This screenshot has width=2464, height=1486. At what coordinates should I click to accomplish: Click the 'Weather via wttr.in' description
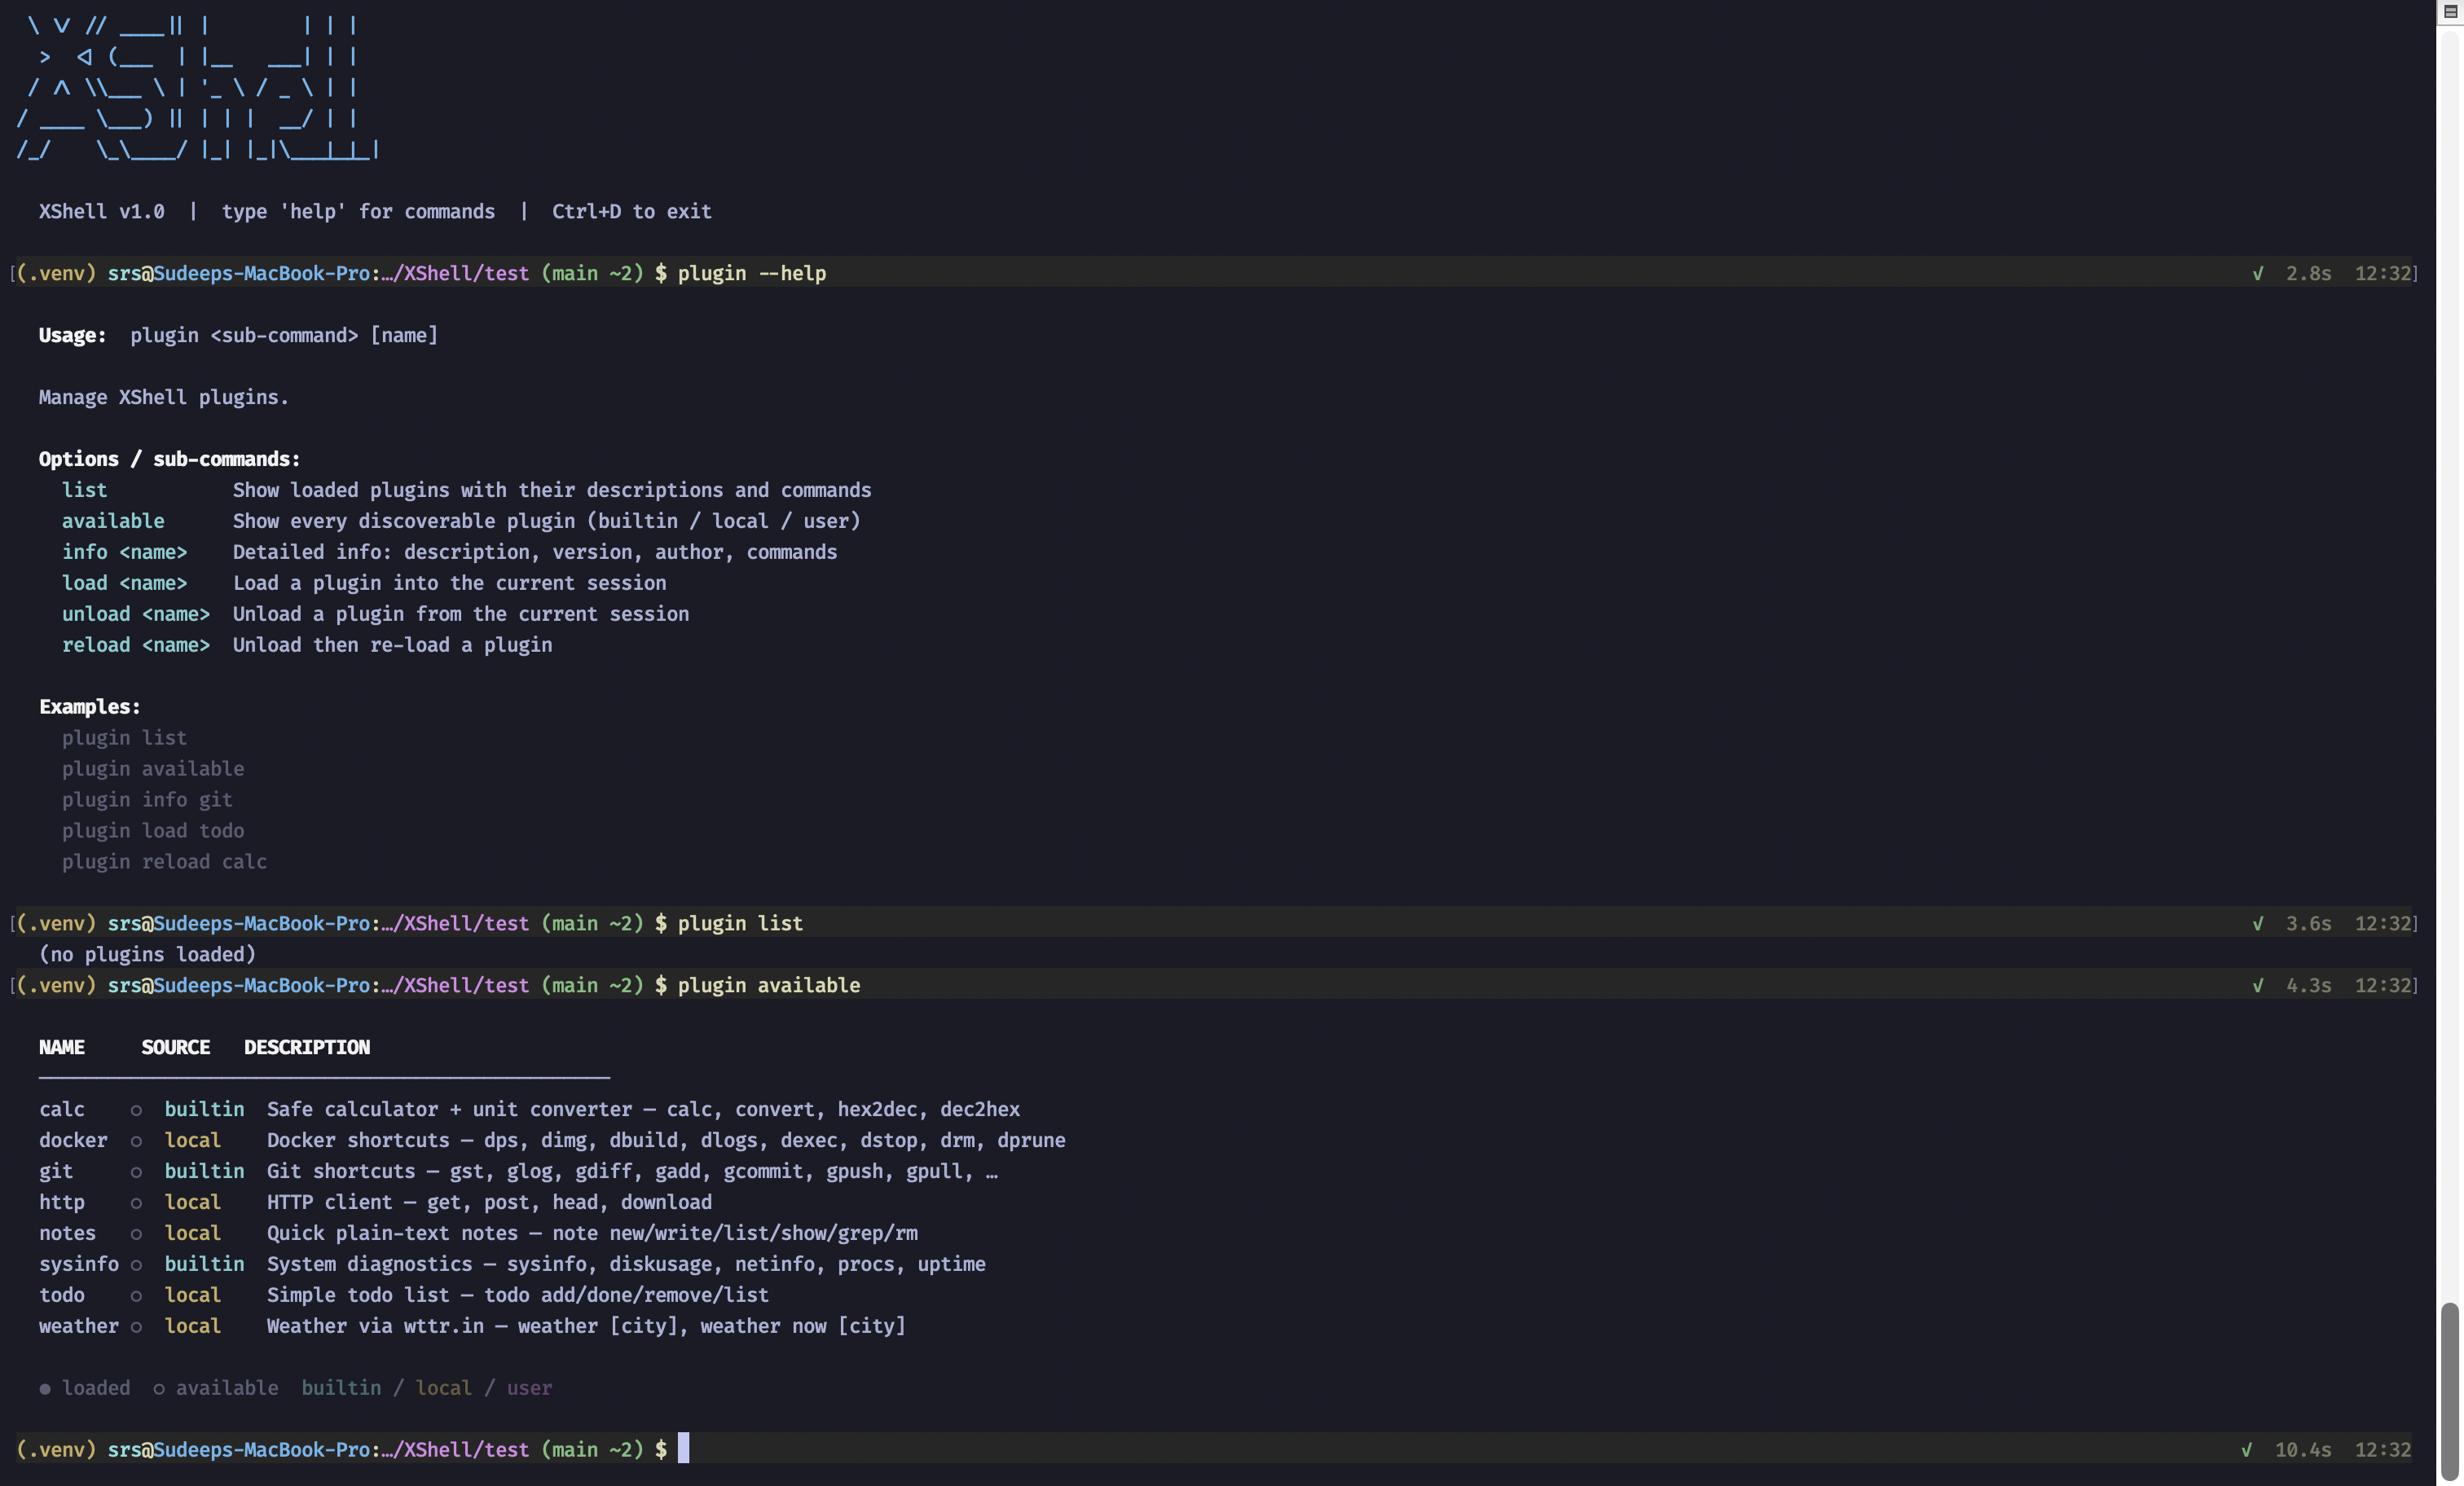(x=586, y=1326)
